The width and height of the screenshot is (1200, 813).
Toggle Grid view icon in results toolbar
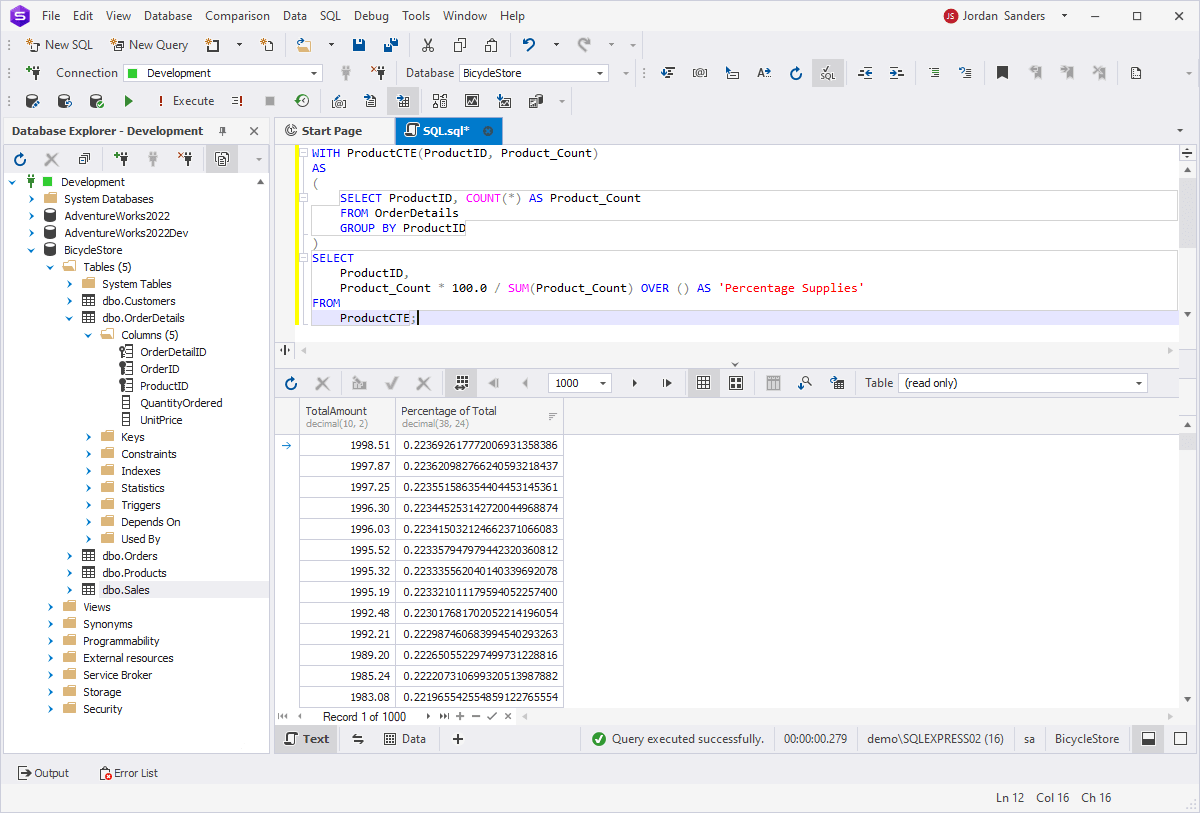[703, 383]
